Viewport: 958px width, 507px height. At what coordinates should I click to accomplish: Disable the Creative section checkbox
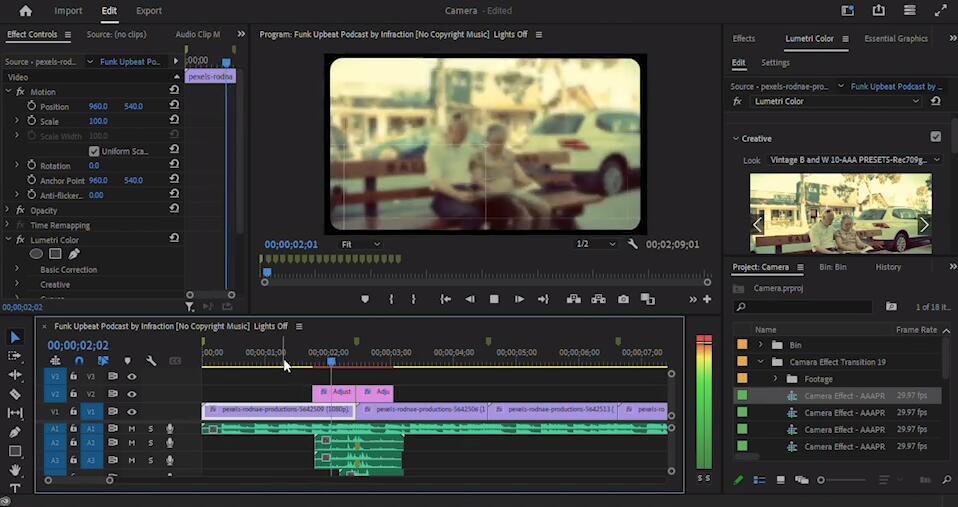click(935, 137)
